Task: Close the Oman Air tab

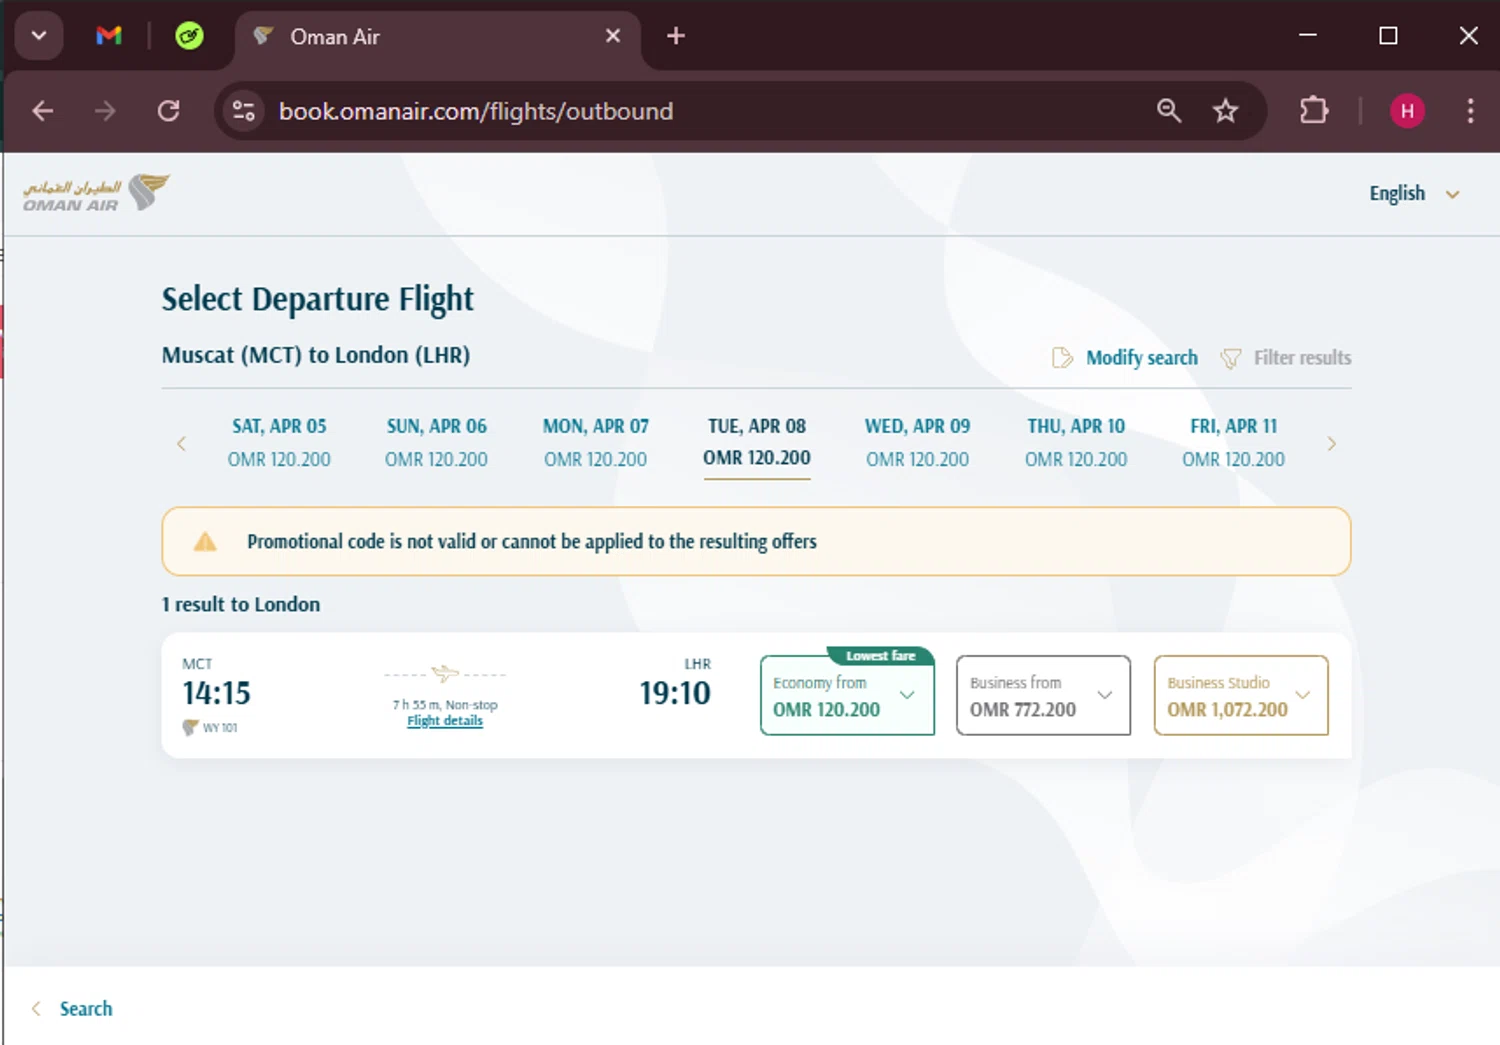Action: point(613,36)
